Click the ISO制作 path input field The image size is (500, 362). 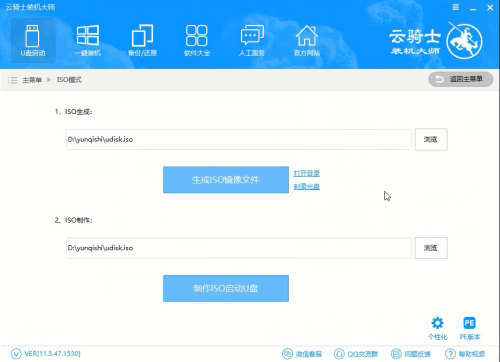239,248
